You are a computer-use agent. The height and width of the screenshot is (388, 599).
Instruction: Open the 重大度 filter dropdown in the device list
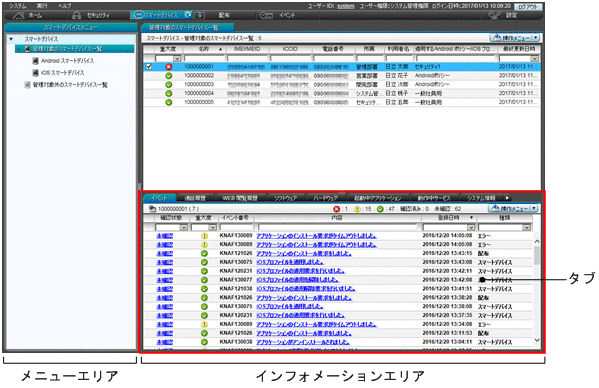[x=176, y=58]
